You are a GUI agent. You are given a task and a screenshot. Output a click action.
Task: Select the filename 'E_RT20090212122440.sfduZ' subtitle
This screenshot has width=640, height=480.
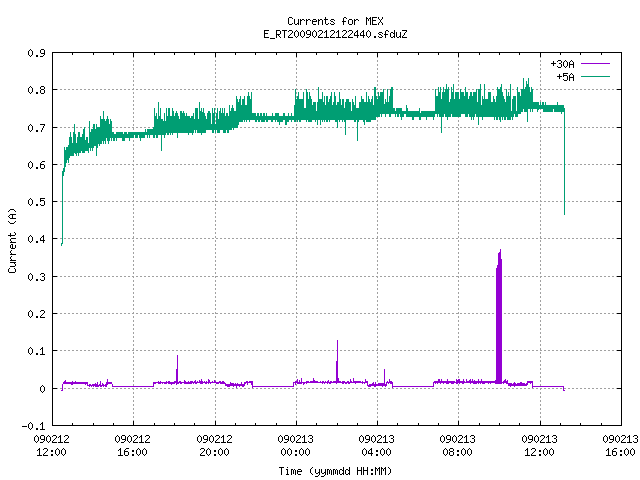click(335, 34)
